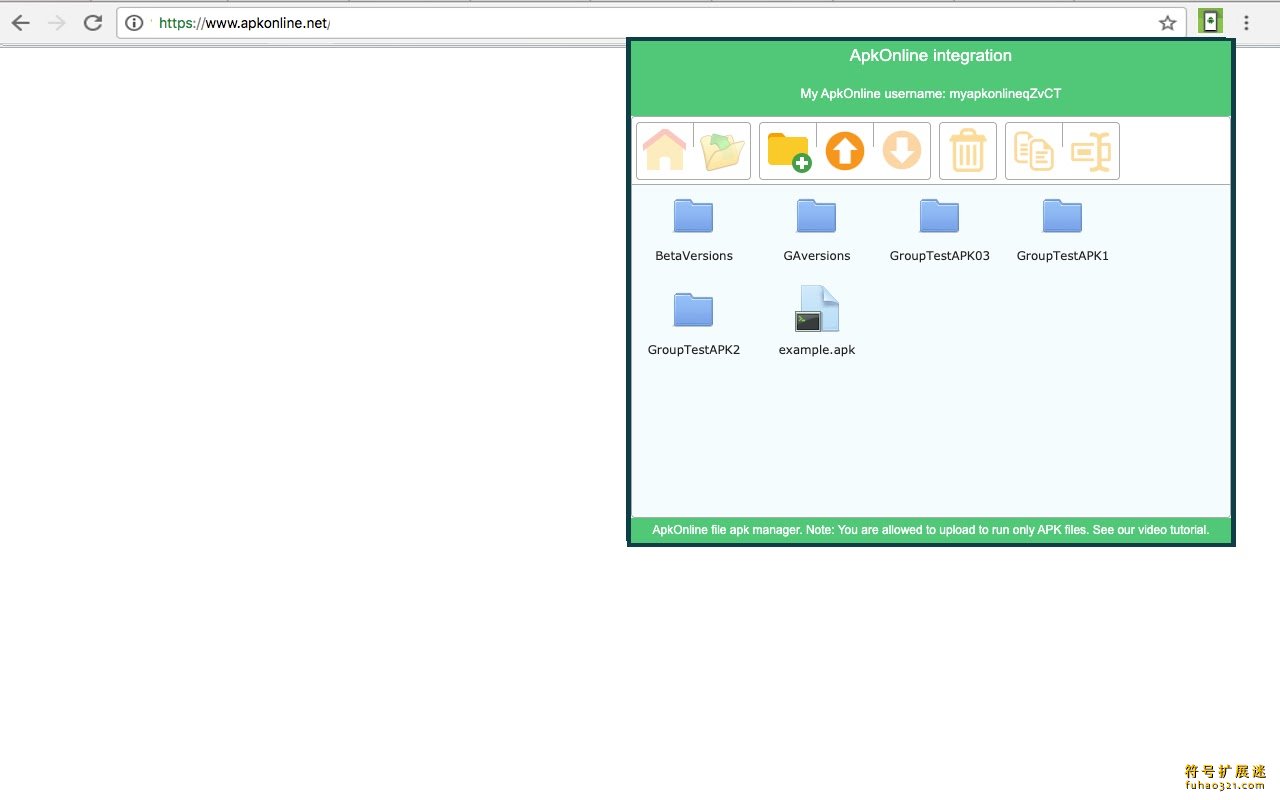Click the Home icon in file manager

tap(665, 151)
